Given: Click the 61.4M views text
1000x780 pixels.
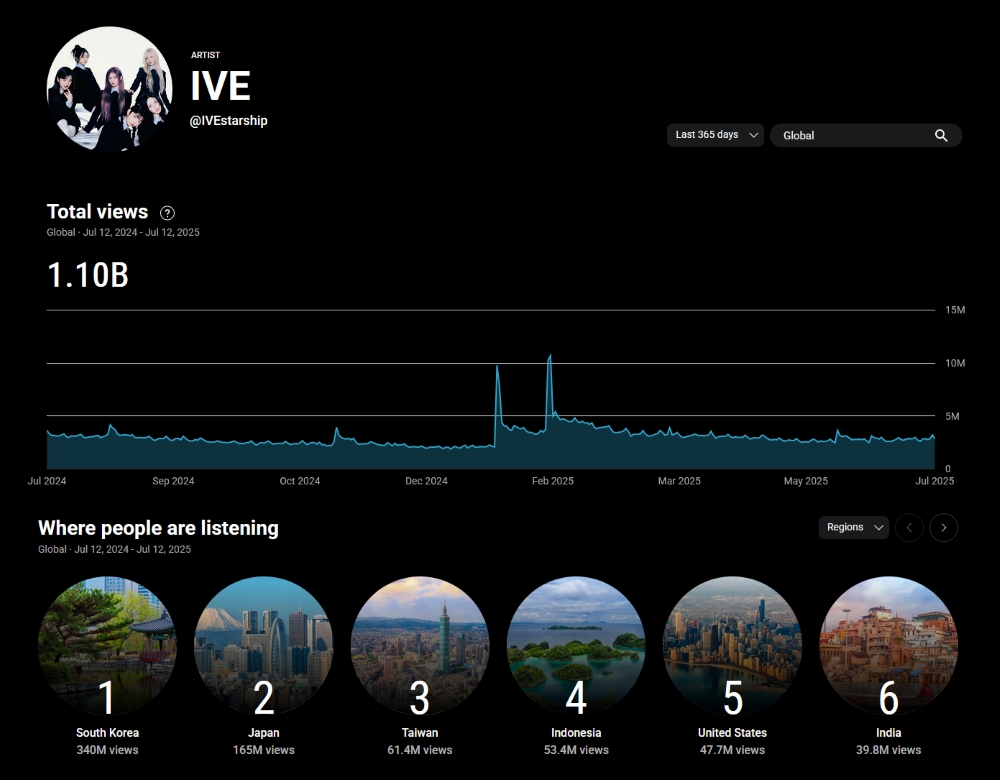Looking at the screenshot, I should pyautogui.click(x=420, y=750).
